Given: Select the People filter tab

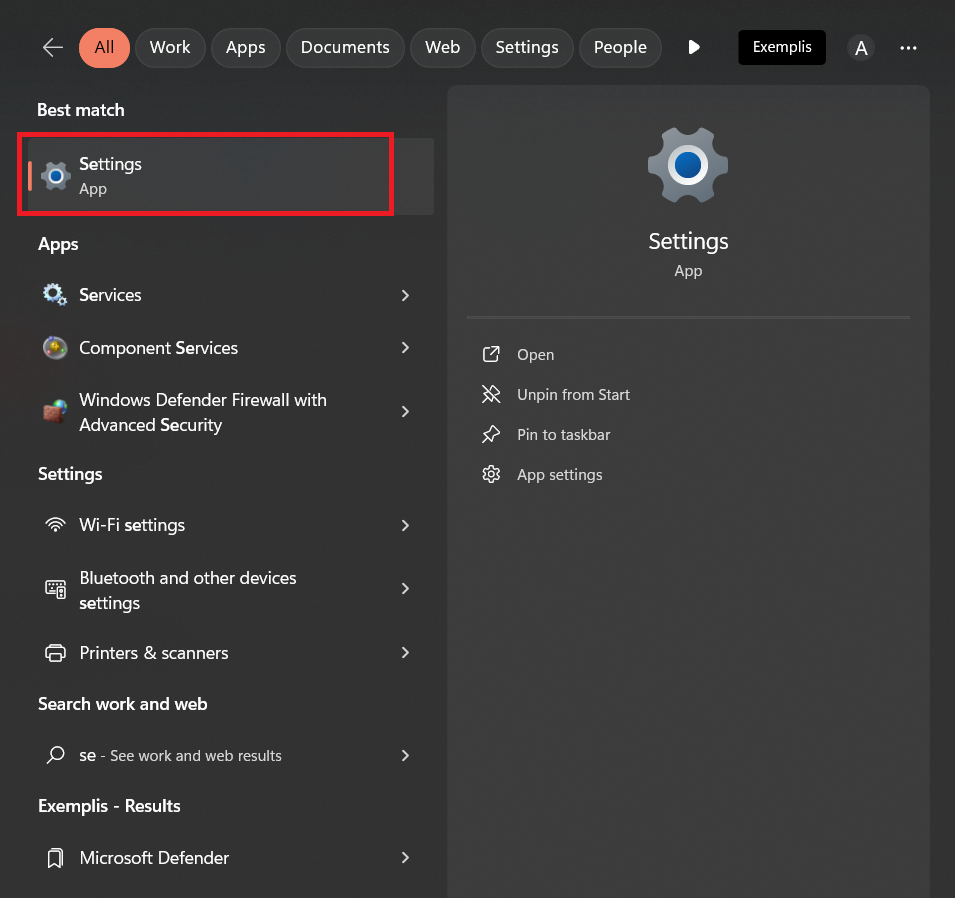Looking at the screenshot, I should tap(620, 48).
